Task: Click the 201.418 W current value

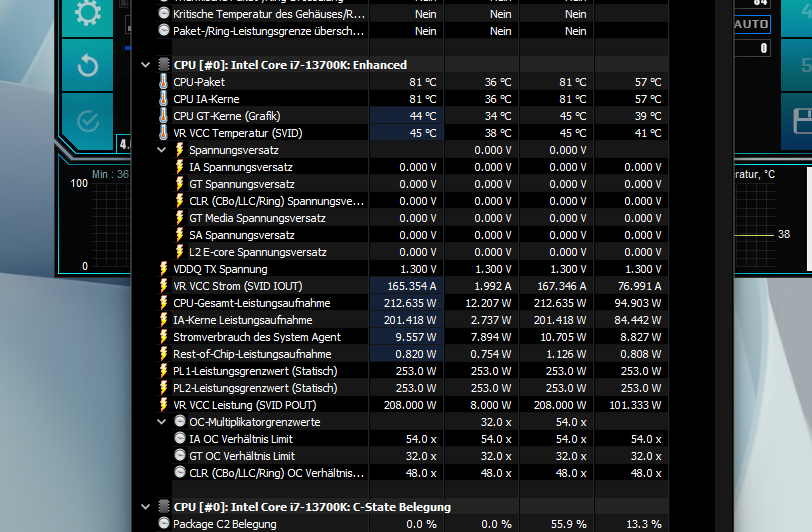Action: click(410, 320)
